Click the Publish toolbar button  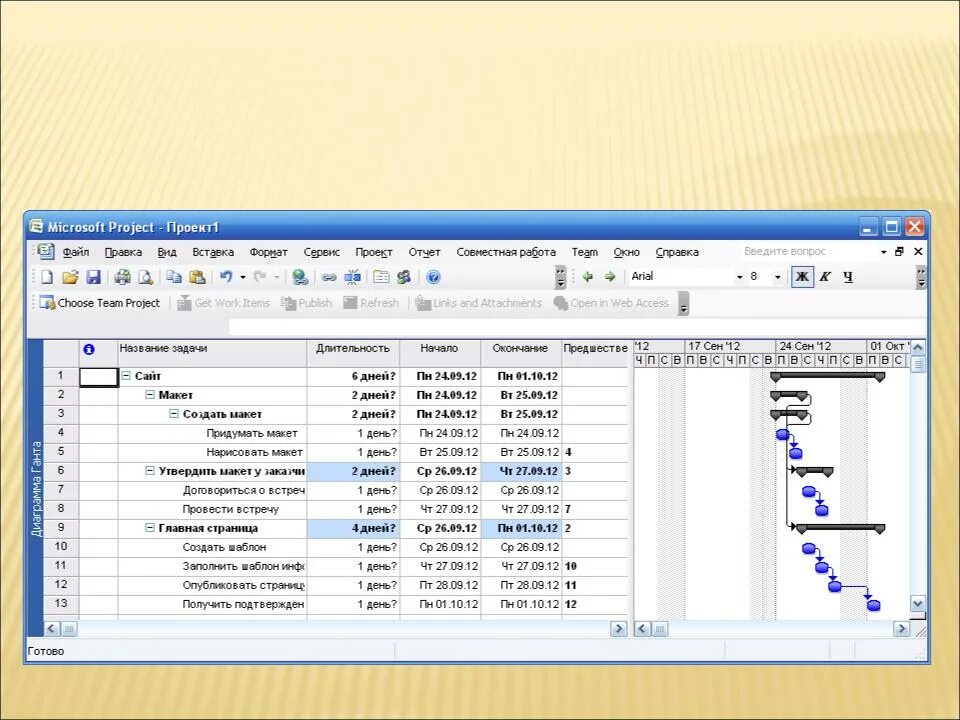tap(306, 303)
